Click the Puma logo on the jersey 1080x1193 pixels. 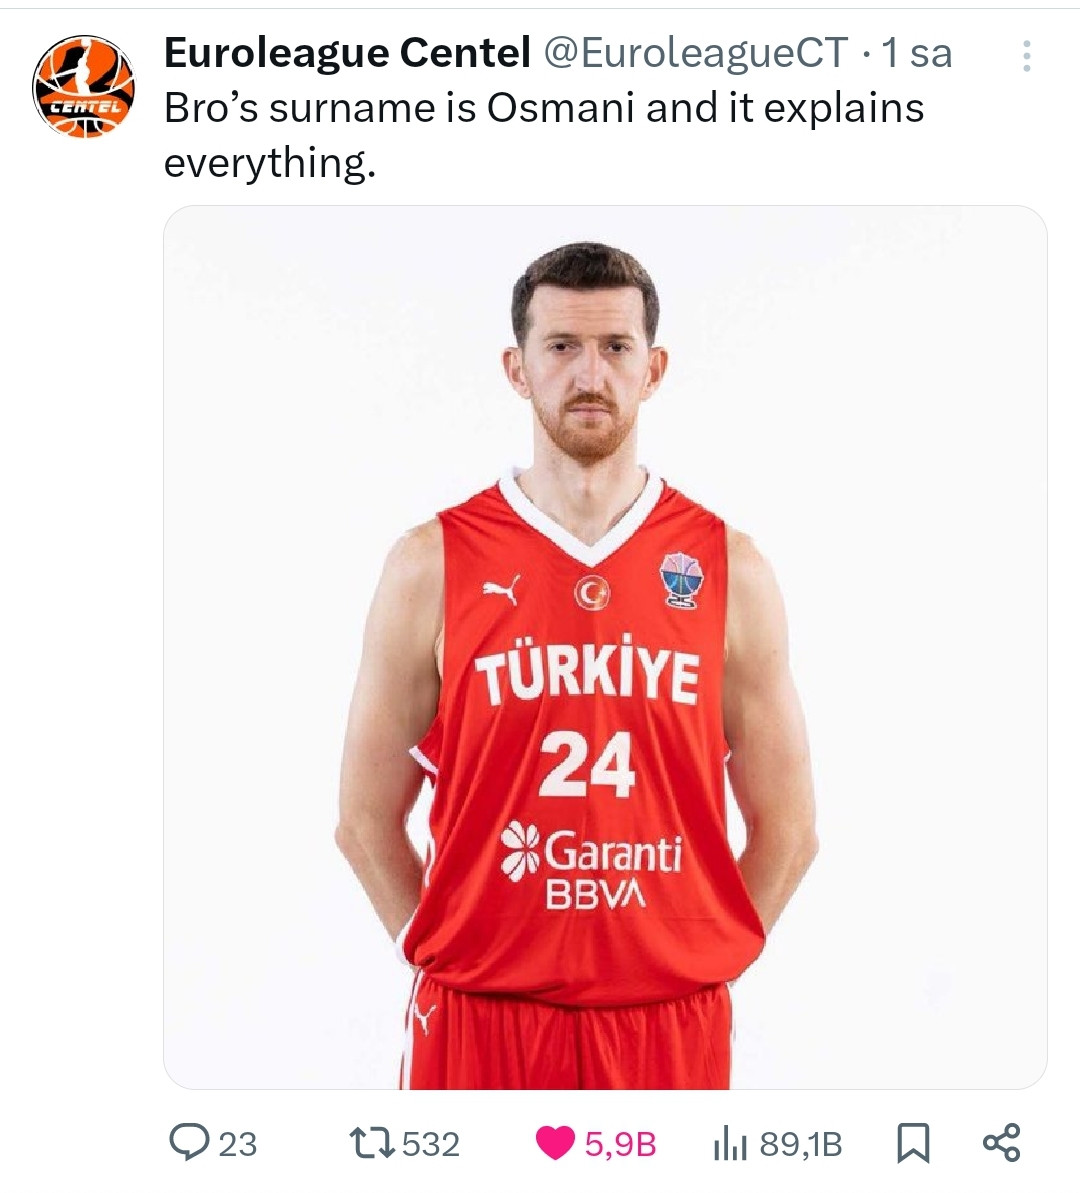501,590
